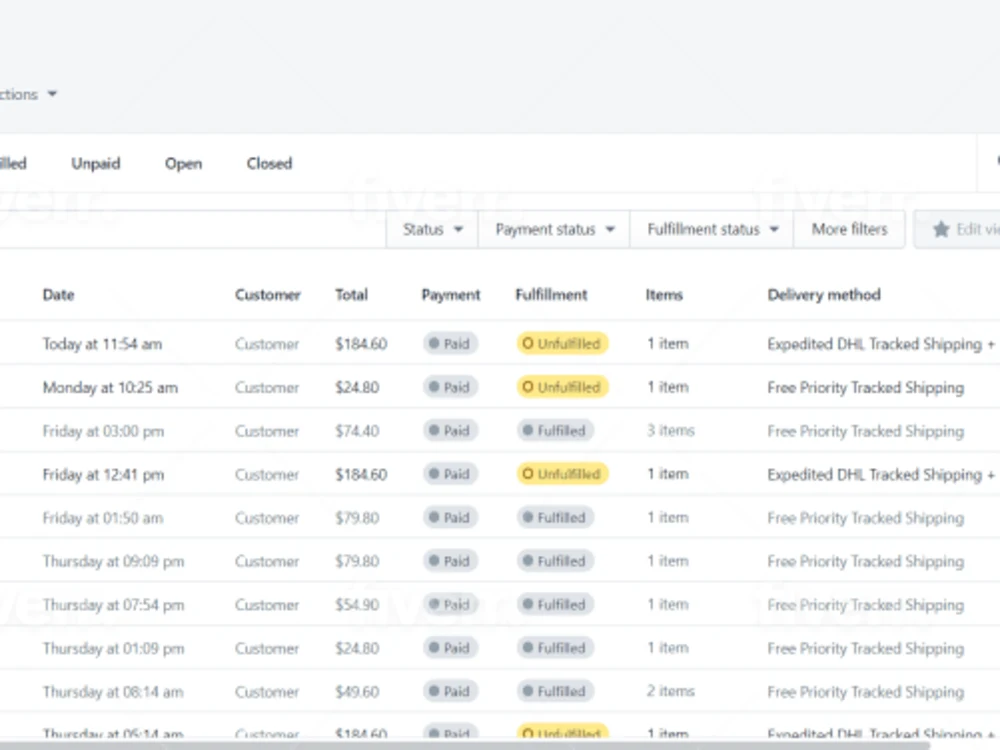Click Paid badge on Thursday 09:09 pm order
The height and width of the screenshot is (750, 1000).
pos(450,561)
